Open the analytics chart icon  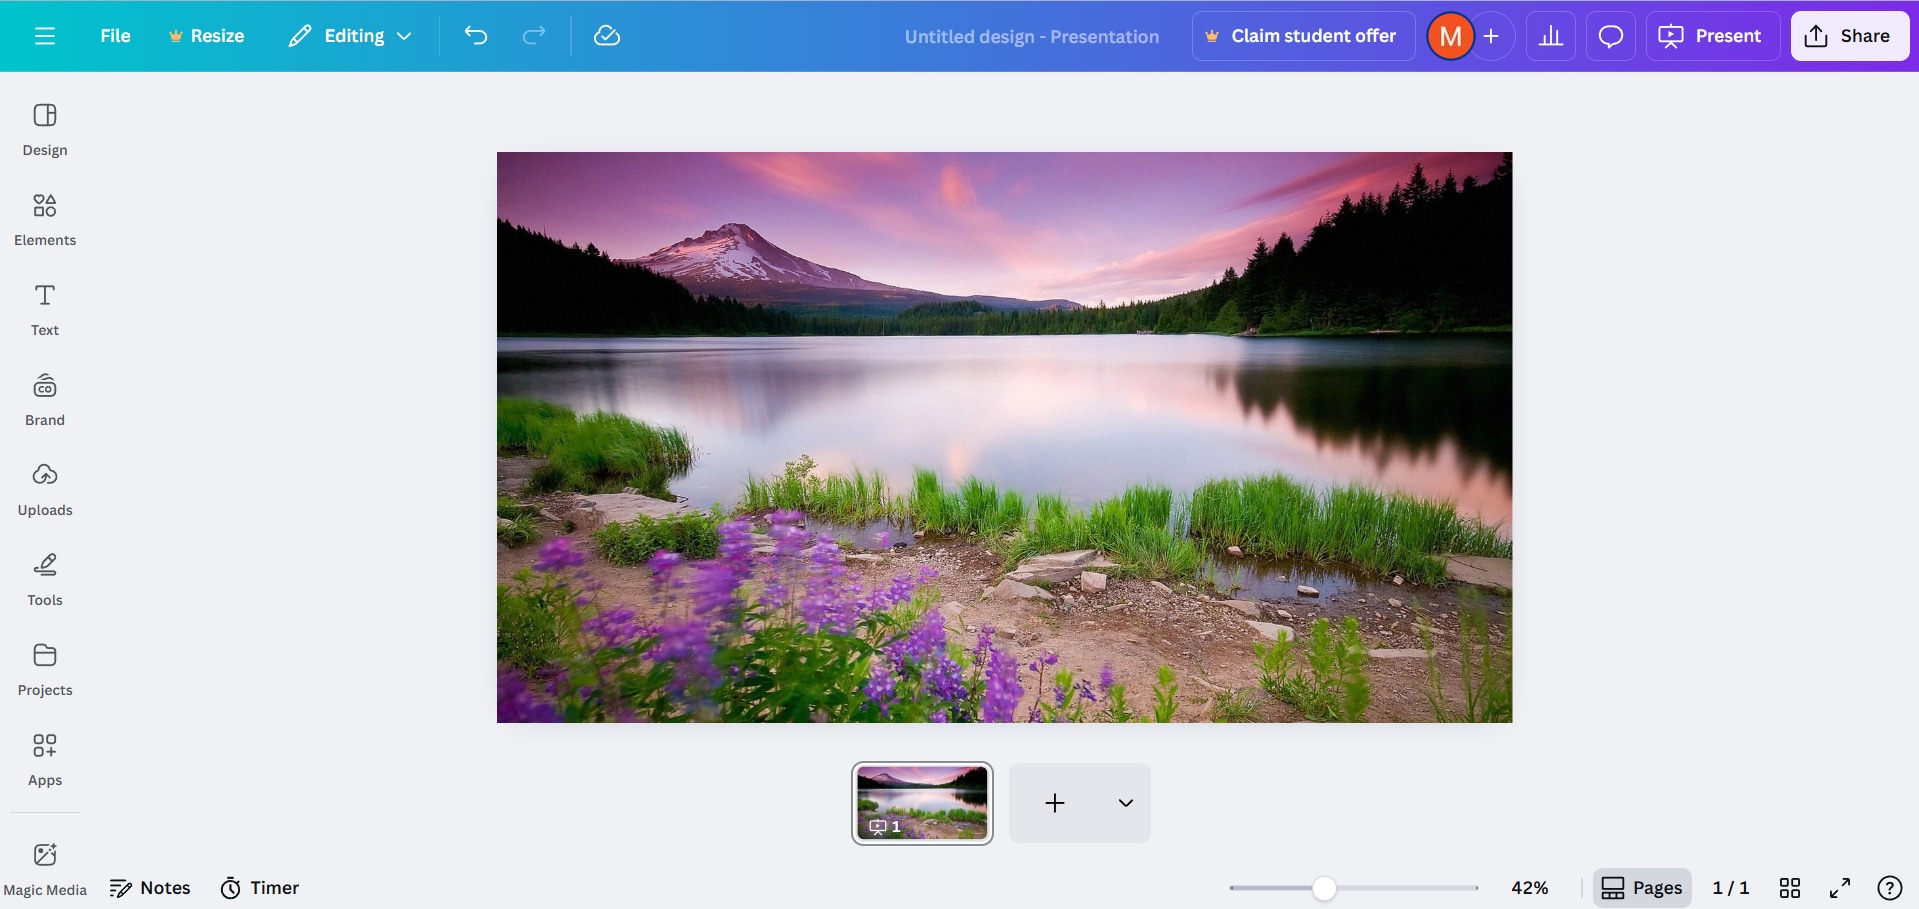pyautogui.click(x=1551, y=36)
